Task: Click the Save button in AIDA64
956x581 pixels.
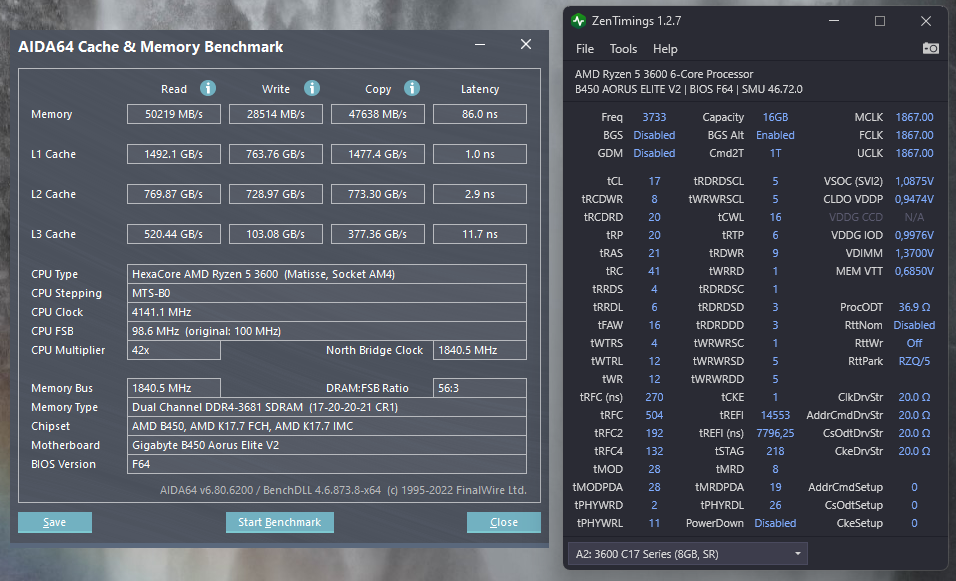Action: click(55, 522)
